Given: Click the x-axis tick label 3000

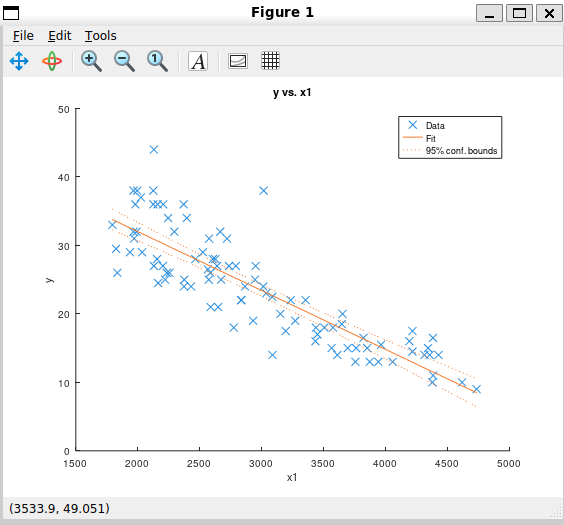Looking at the screenshot, I should tap(261, 464).
